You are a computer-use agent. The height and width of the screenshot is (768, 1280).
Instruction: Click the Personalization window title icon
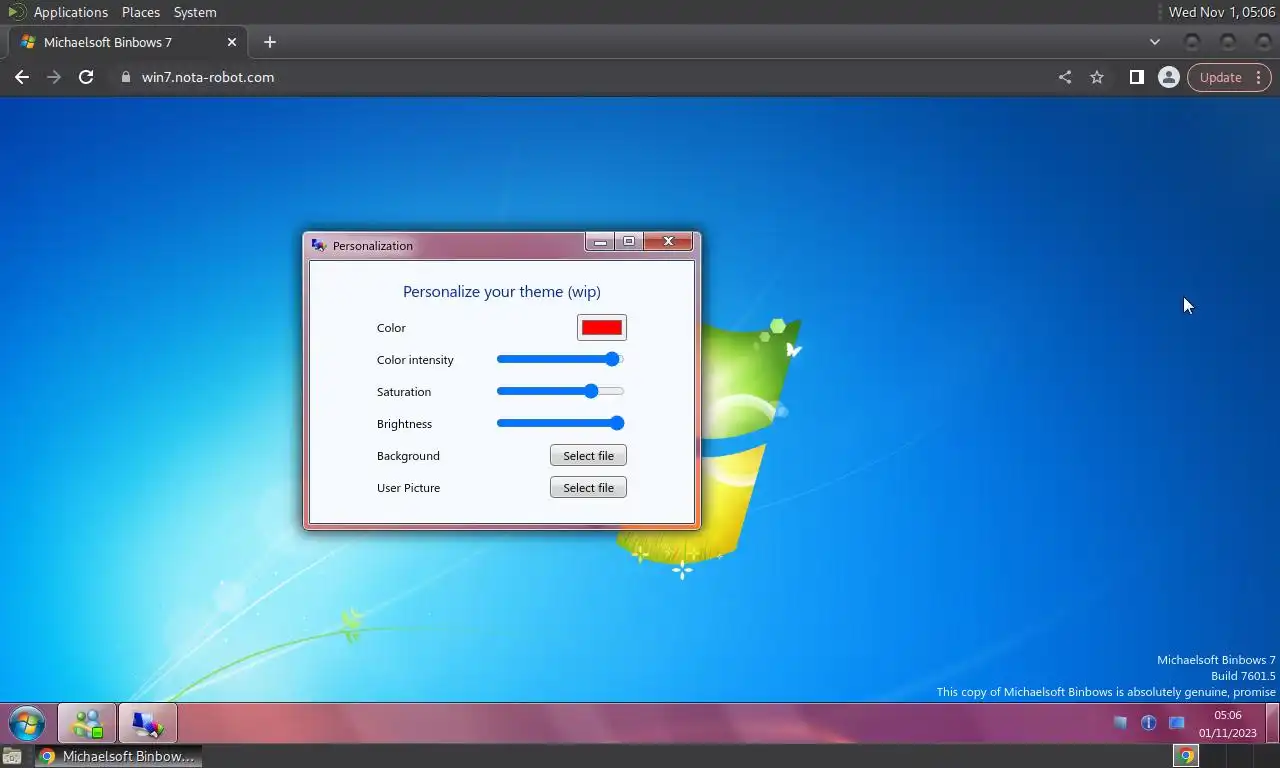(319, 245)
